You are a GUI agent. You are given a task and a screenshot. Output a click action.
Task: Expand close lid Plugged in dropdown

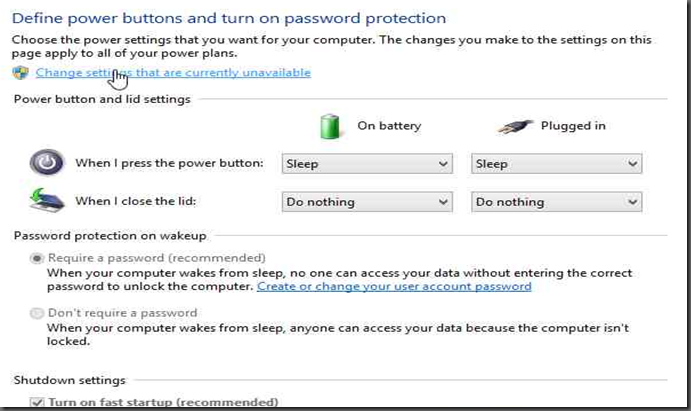tap(556, 202)
